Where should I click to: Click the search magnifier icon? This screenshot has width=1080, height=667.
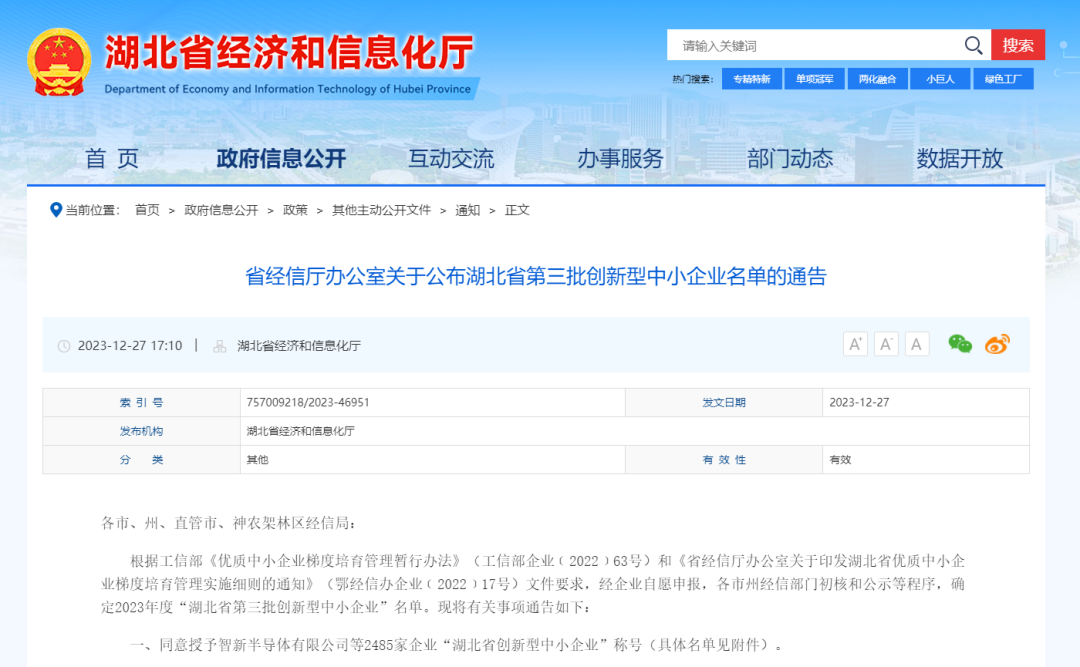(973, 45)
